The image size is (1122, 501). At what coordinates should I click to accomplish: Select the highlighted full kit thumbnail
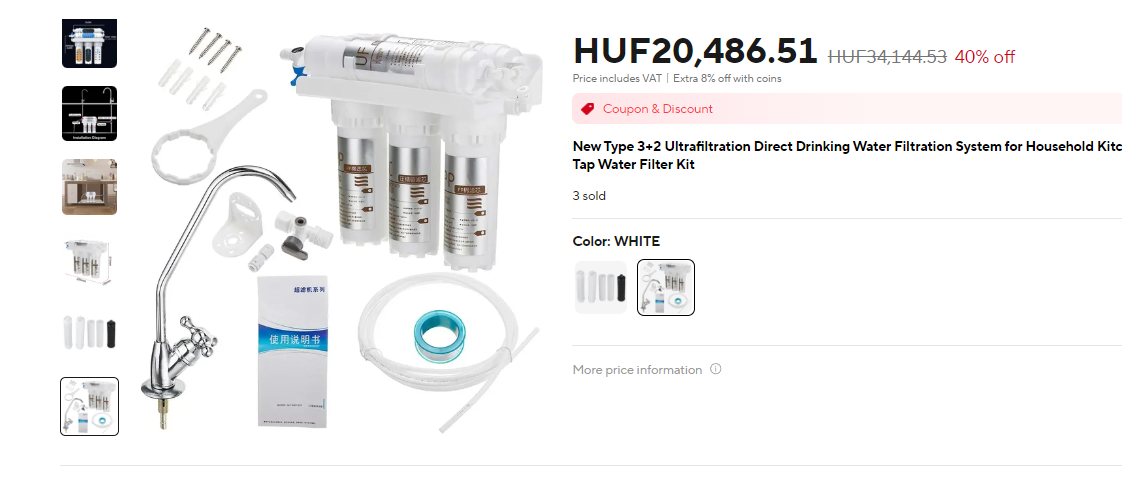click(x=89, y=407)
